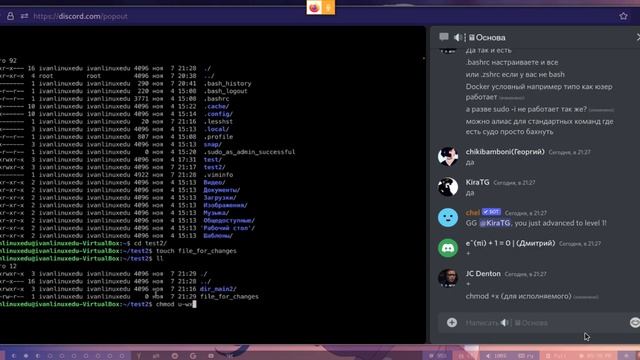Click the 'cd test2/' command in the terminal
This screenshot has height=360, width=640.
tap(150, 243)
